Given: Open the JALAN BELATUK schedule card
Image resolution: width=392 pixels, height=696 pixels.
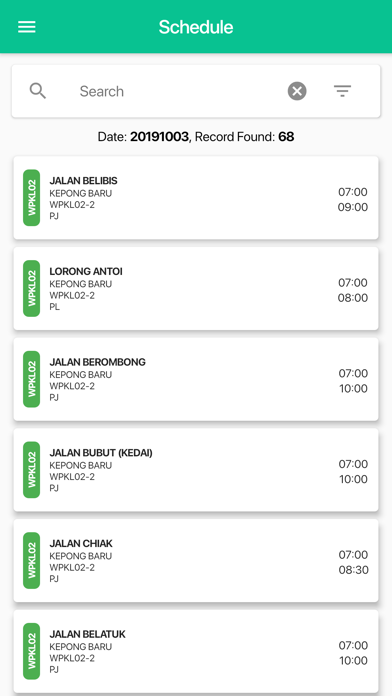Looking at the screenshot, I should pos(196,651).
